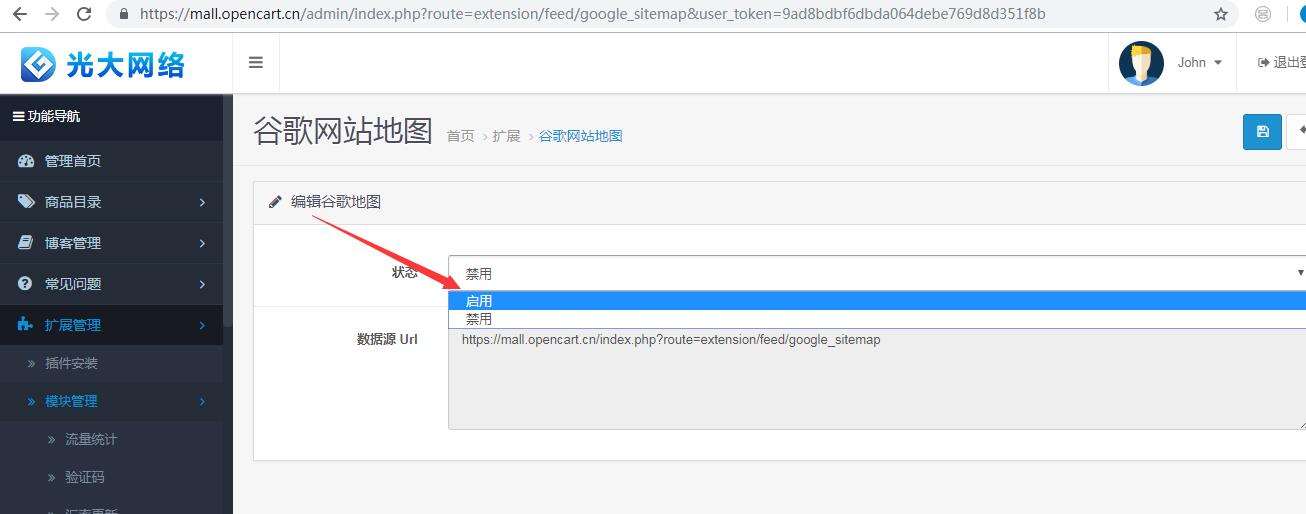This screenshot has width=1306, height=514.
Task: Bookmark page with the star icon
Action: (1220, 14)
